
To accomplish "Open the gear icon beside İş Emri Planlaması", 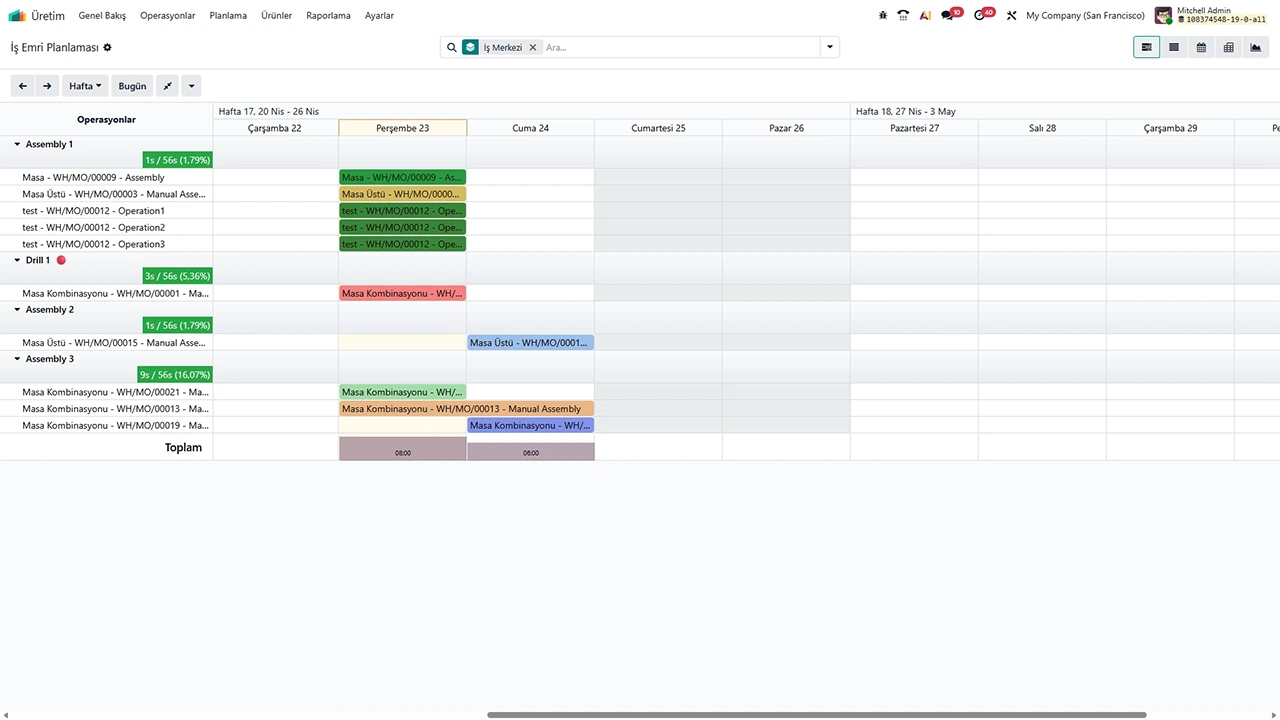I will click(108, 47).
